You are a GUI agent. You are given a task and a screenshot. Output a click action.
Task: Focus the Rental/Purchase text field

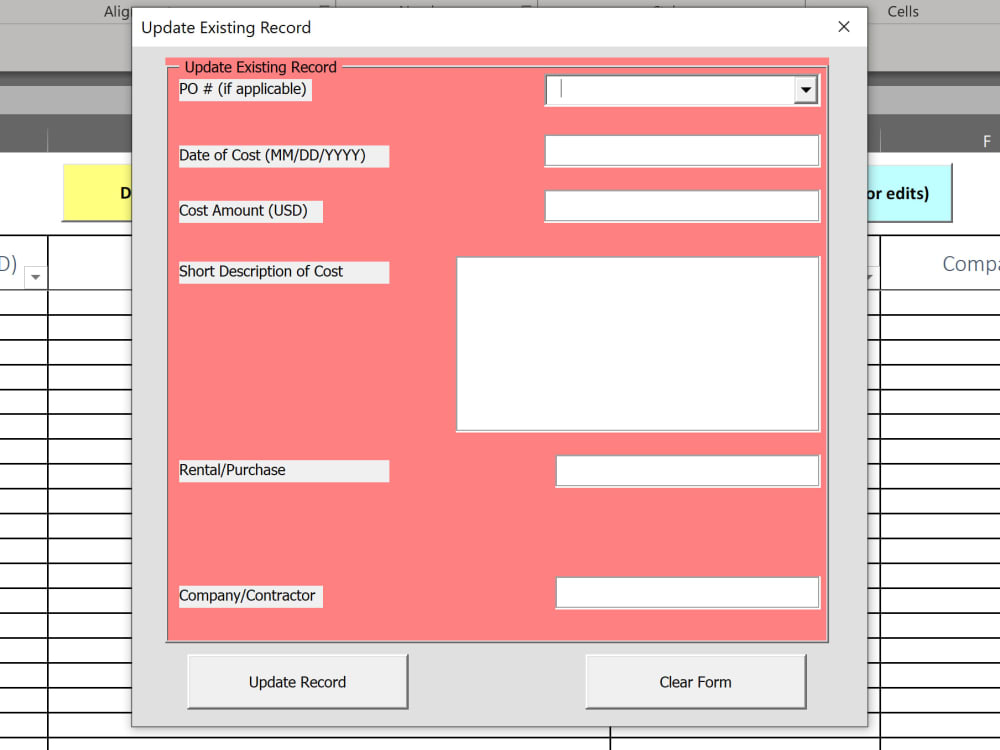(x=687, y=470)
